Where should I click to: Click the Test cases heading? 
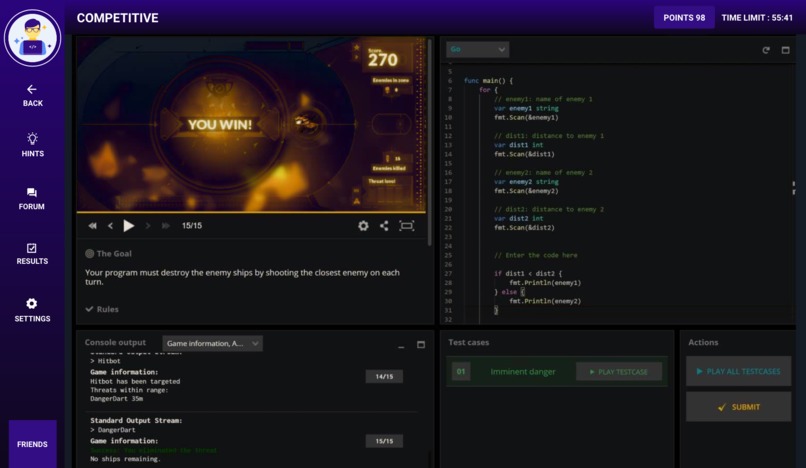[468, 342]
